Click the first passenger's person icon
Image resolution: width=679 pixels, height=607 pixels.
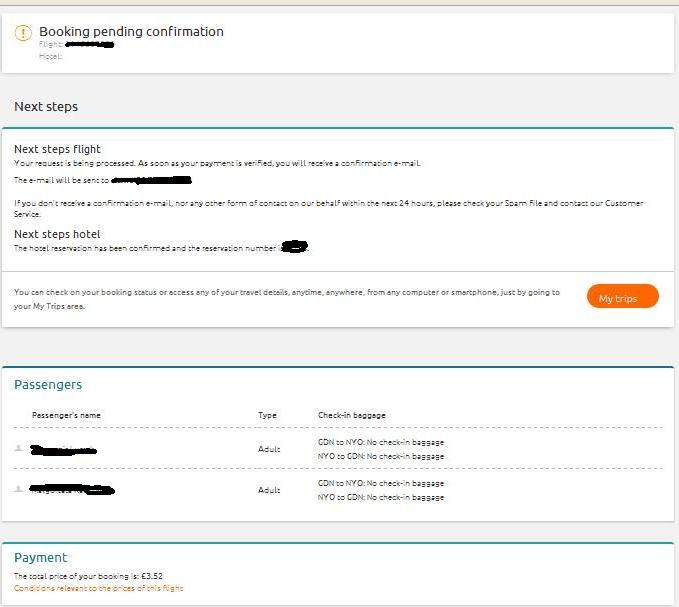pyautogui.click(x=19, y=448)
